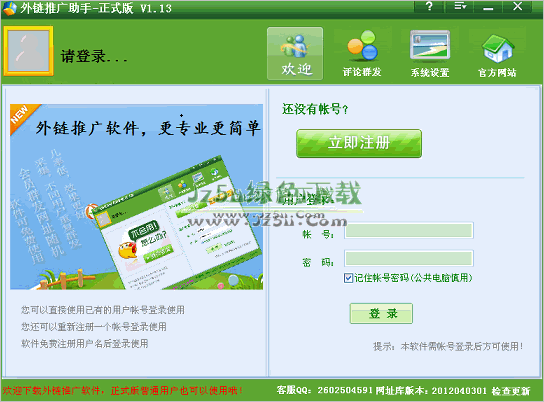The width and height of the screenshot is (544, 402).
Task: Toggle 记住帐号密码 remember password checkbox
Action: [x=348, y=278]
